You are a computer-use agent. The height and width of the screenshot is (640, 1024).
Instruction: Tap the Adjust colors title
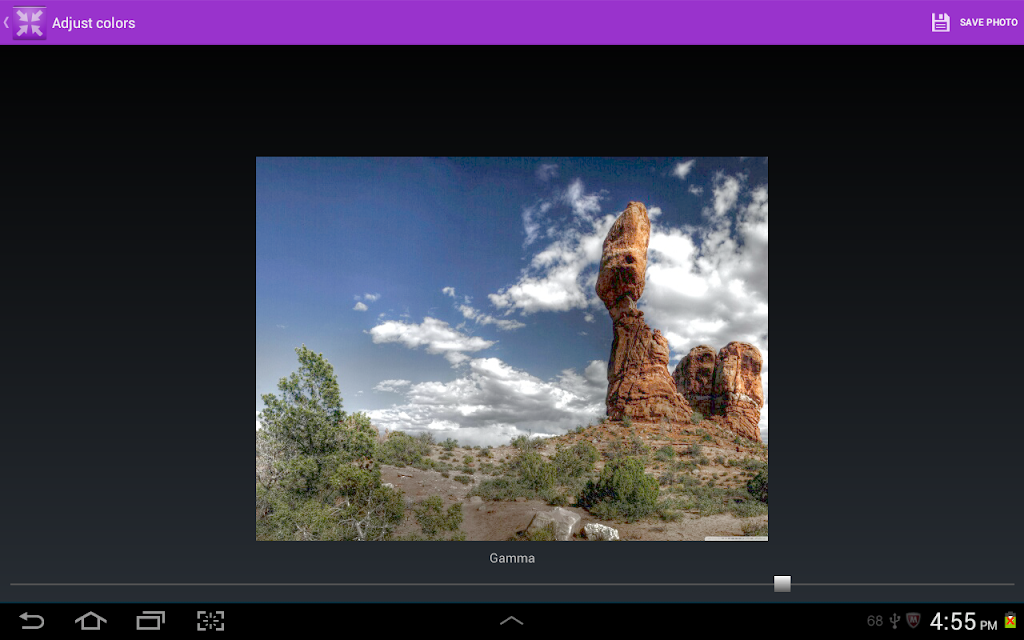pyautogui.click(x=93, y=23)
